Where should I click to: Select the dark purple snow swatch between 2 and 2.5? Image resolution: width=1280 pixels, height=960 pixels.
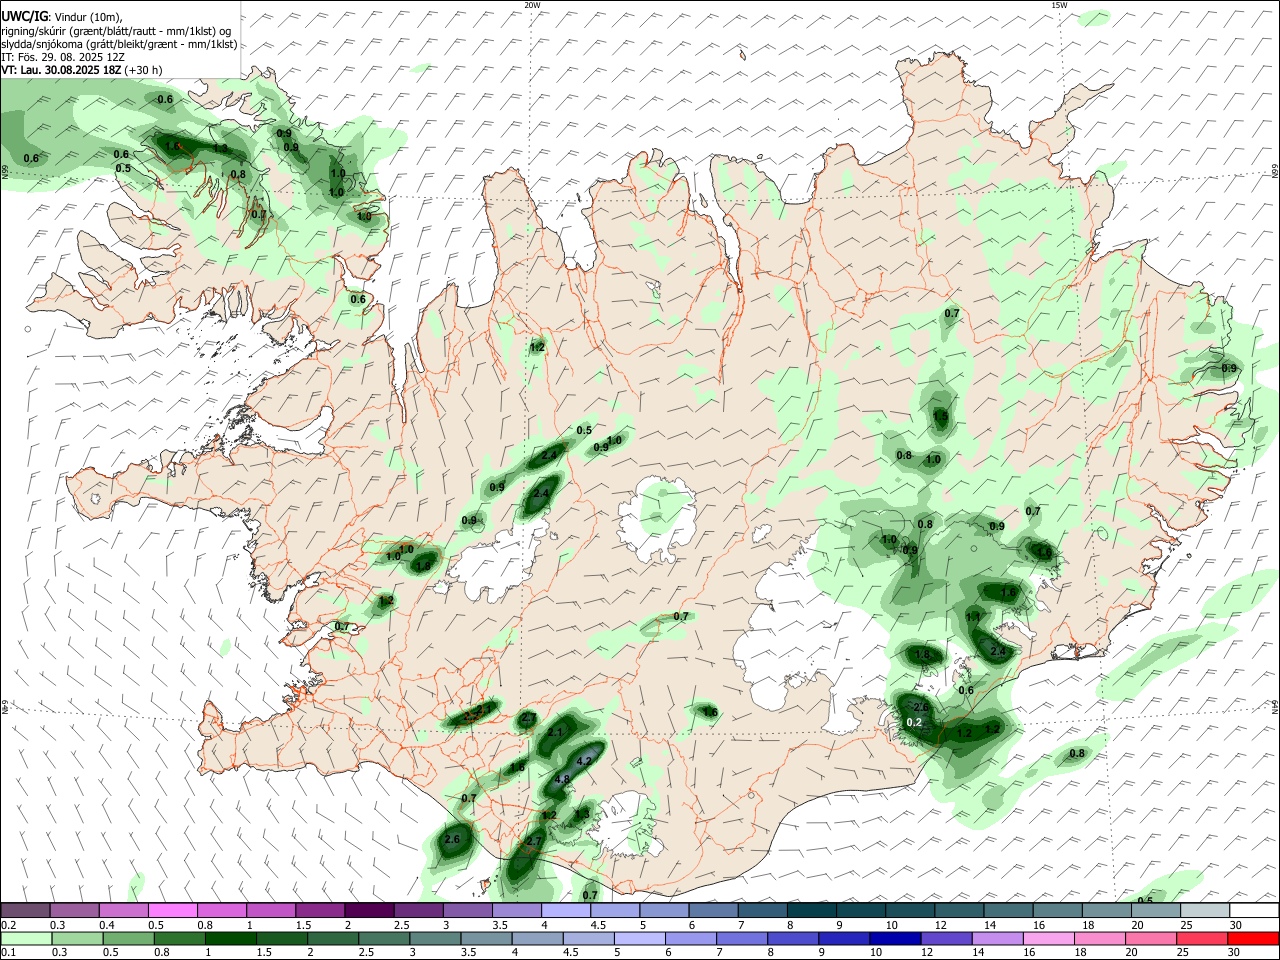(369, 911)
